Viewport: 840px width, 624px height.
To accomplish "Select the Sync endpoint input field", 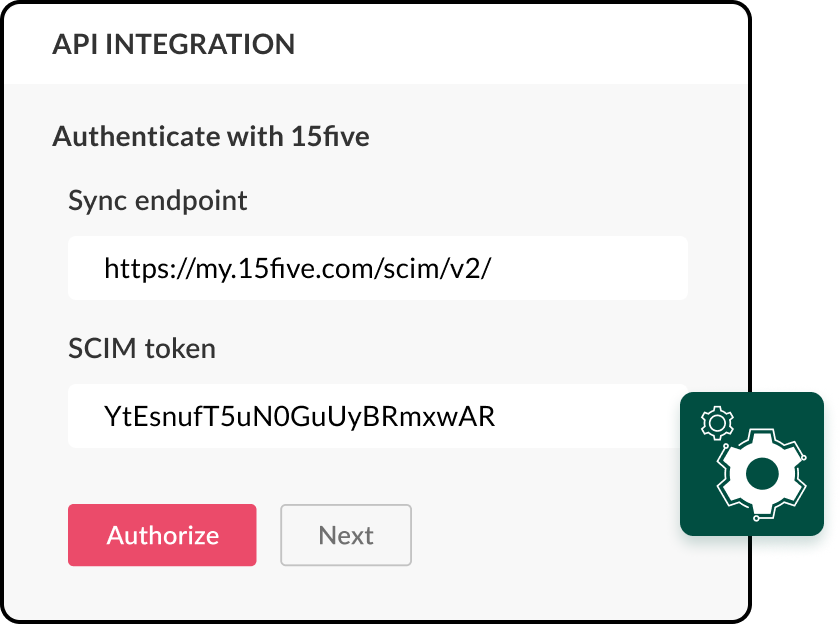I will 377,267.
